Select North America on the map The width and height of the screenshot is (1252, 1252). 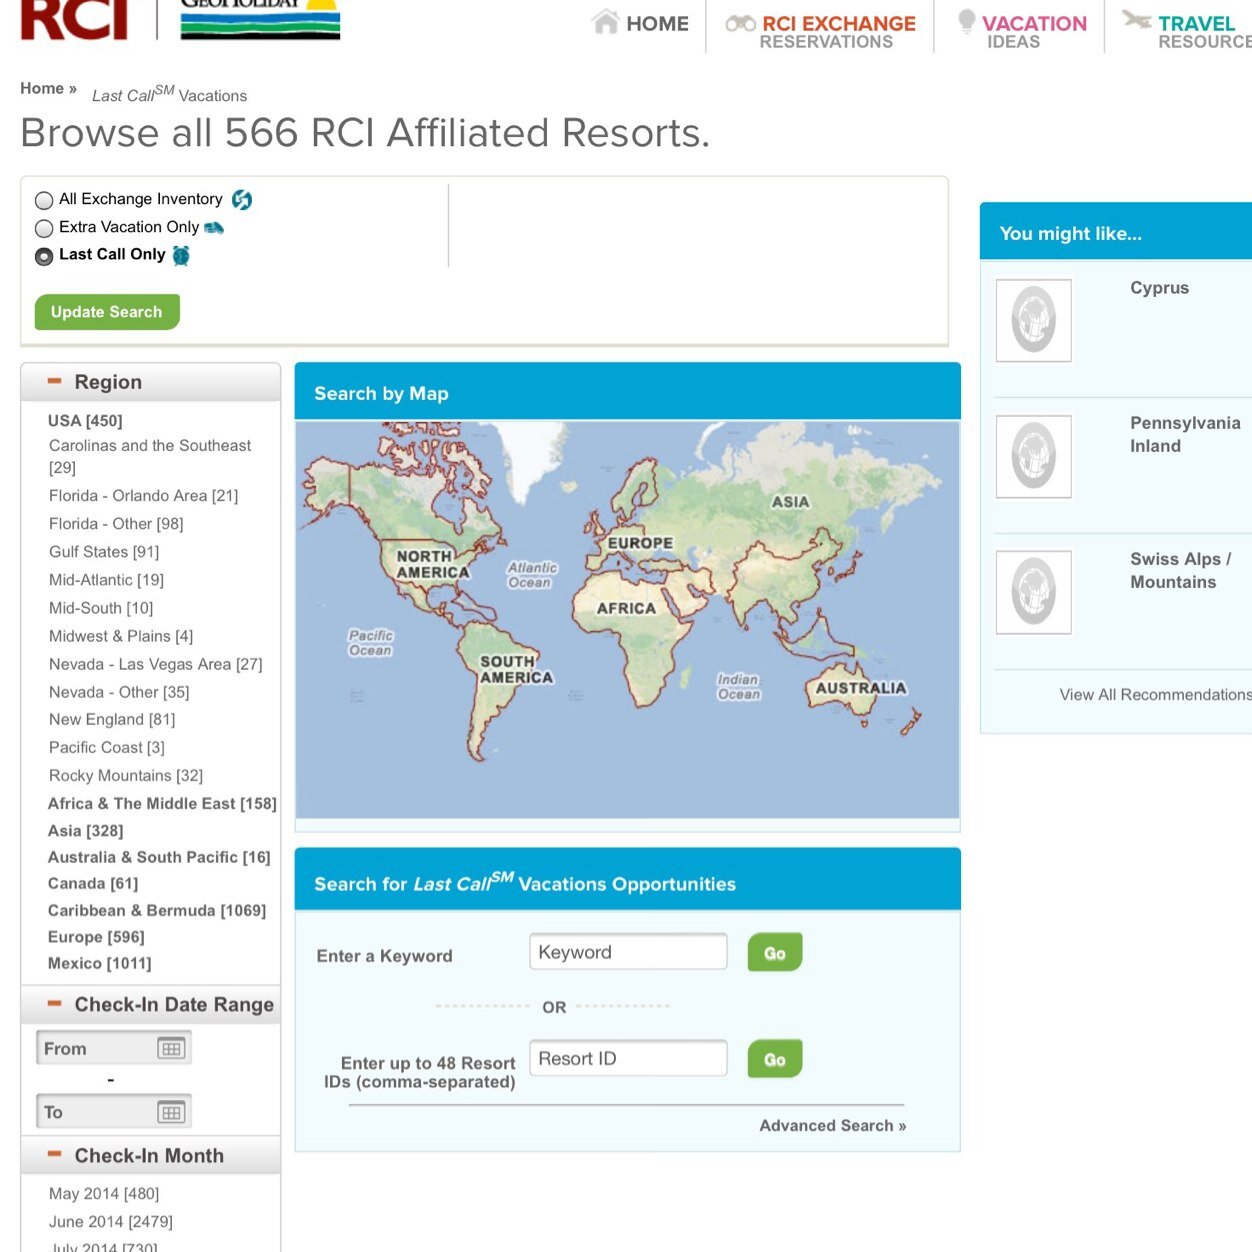click(x=432, y=564)
